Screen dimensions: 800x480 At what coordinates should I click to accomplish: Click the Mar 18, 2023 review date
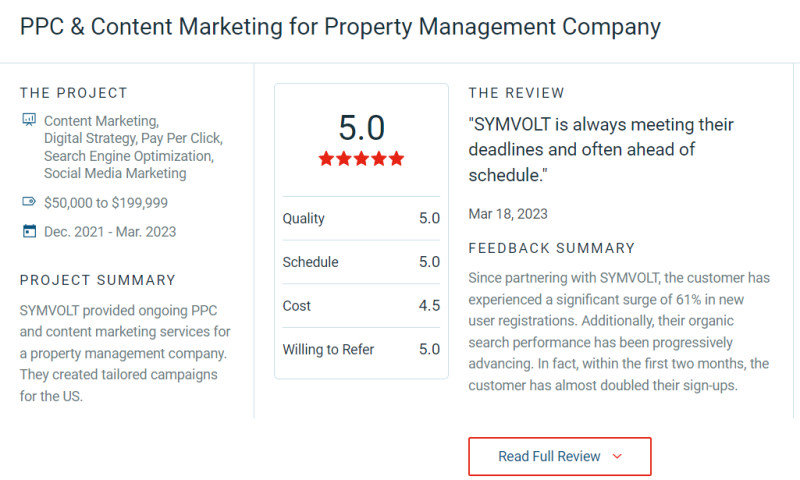pyautogui.click(x=508, y=214)
